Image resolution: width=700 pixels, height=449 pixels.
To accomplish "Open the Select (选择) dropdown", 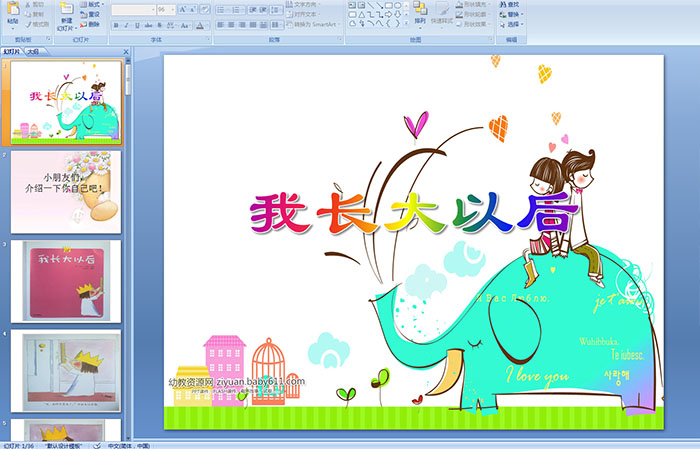I will (512, 24).
